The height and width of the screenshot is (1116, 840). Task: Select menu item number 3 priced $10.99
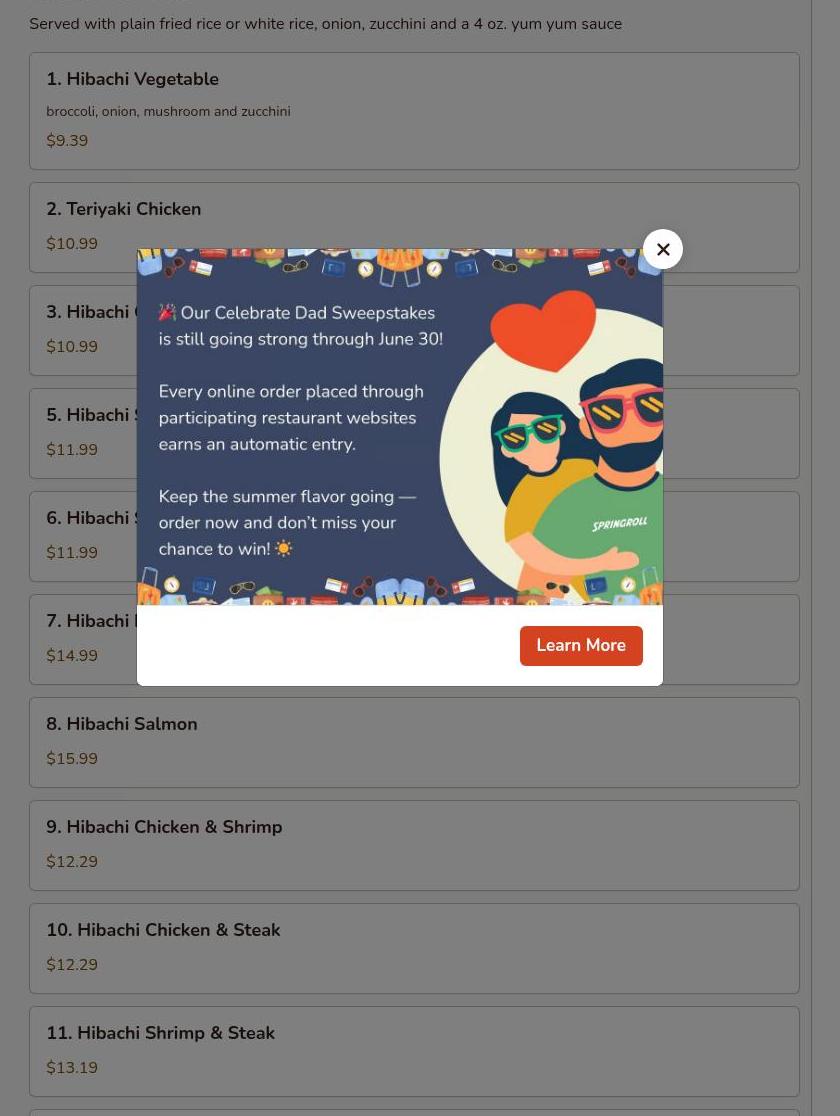83,330
